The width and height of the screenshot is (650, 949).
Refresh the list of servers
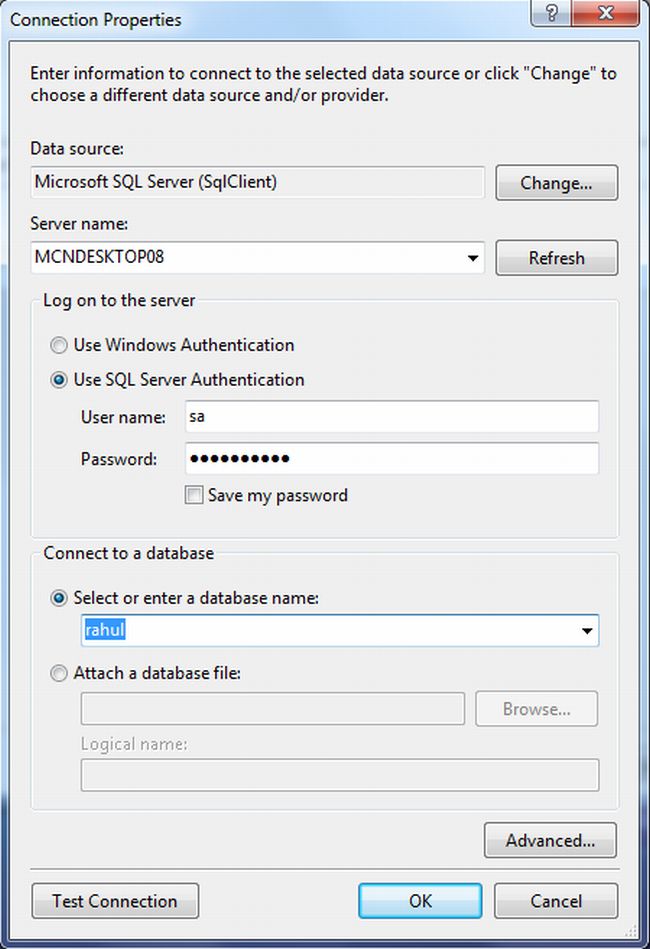(x=556, y=257)
